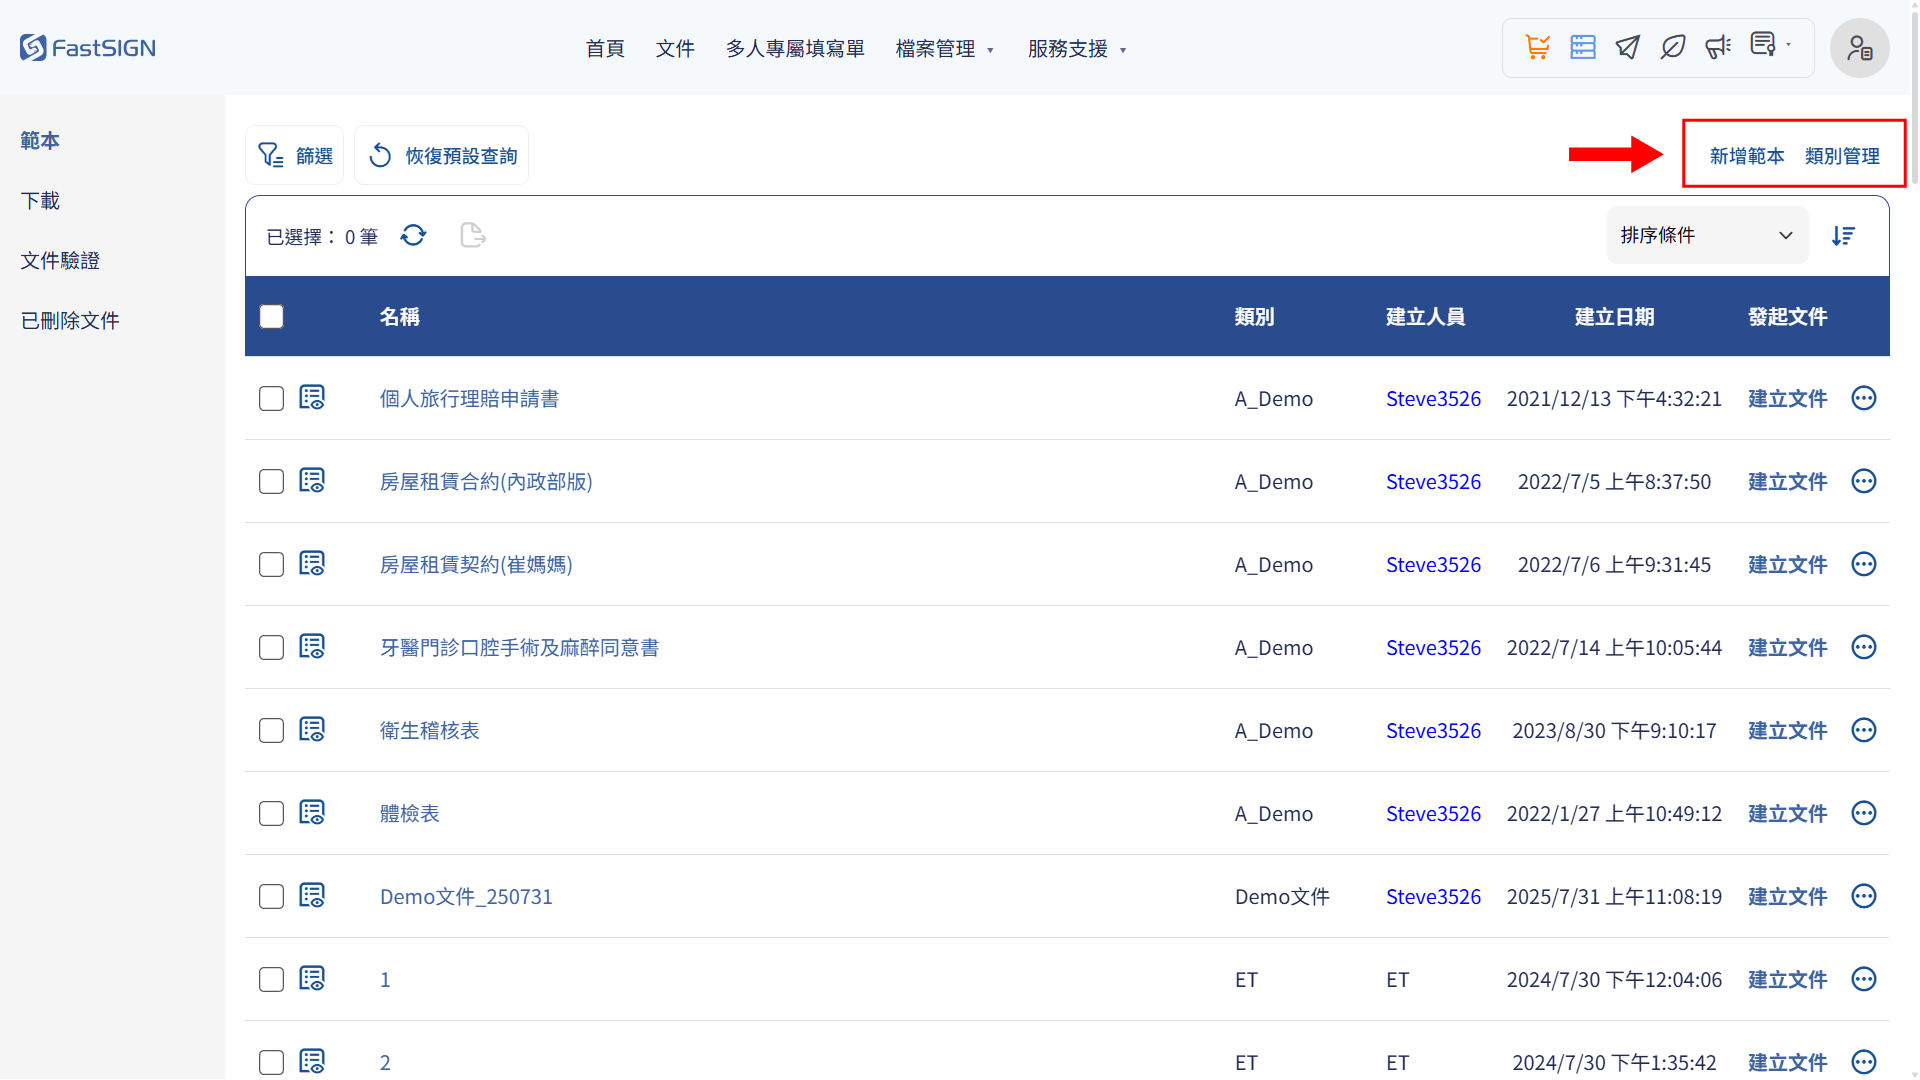The height and width of the screenshot is (1080, 1920).
Task: Click template preview icon for Demo文件_250731
Action: [x=312, y=896]
